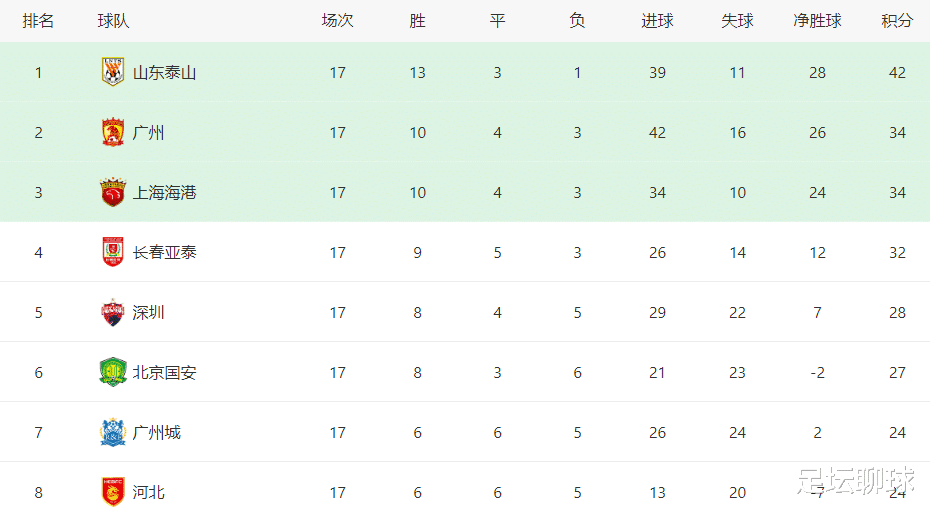The height and width of the screenshot is (515, 930).
Task: Click the 排名 column header
Action: 39,21
